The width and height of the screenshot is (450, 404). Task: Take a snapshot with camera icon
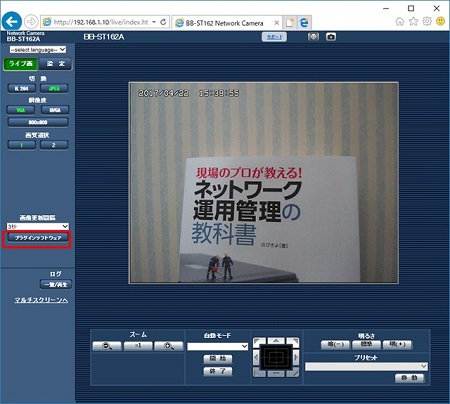[x=331, y=37]
